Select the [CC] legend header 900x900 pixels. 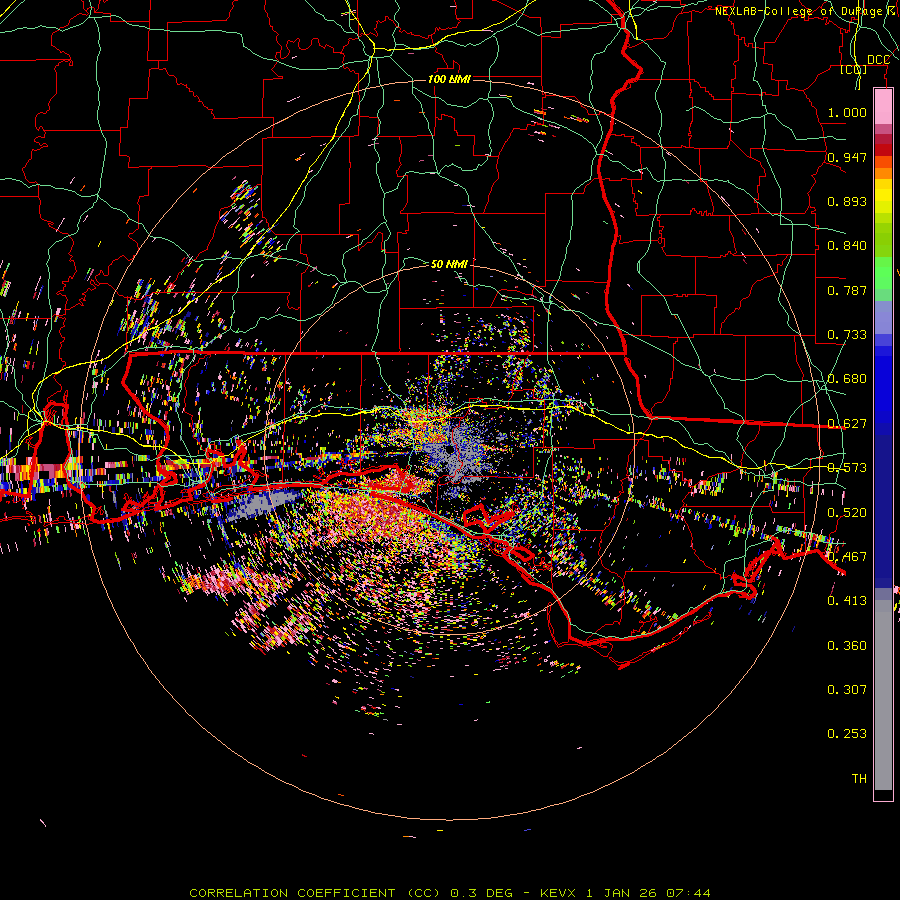(x=854, y=69)
